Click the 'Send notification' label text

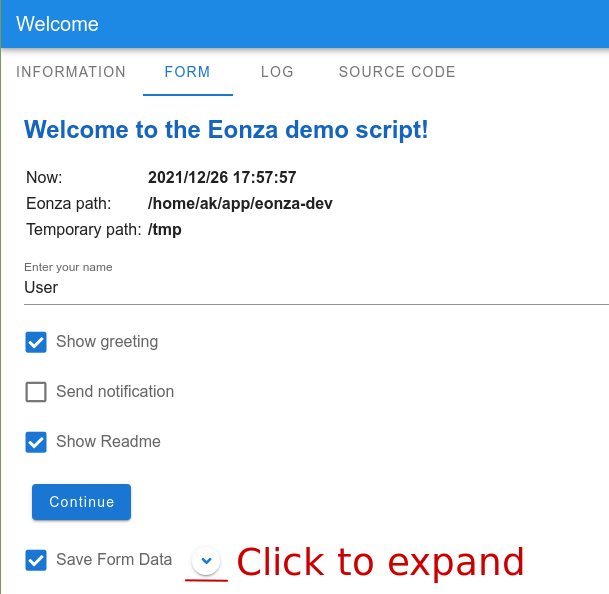click(x=115, y=391)
